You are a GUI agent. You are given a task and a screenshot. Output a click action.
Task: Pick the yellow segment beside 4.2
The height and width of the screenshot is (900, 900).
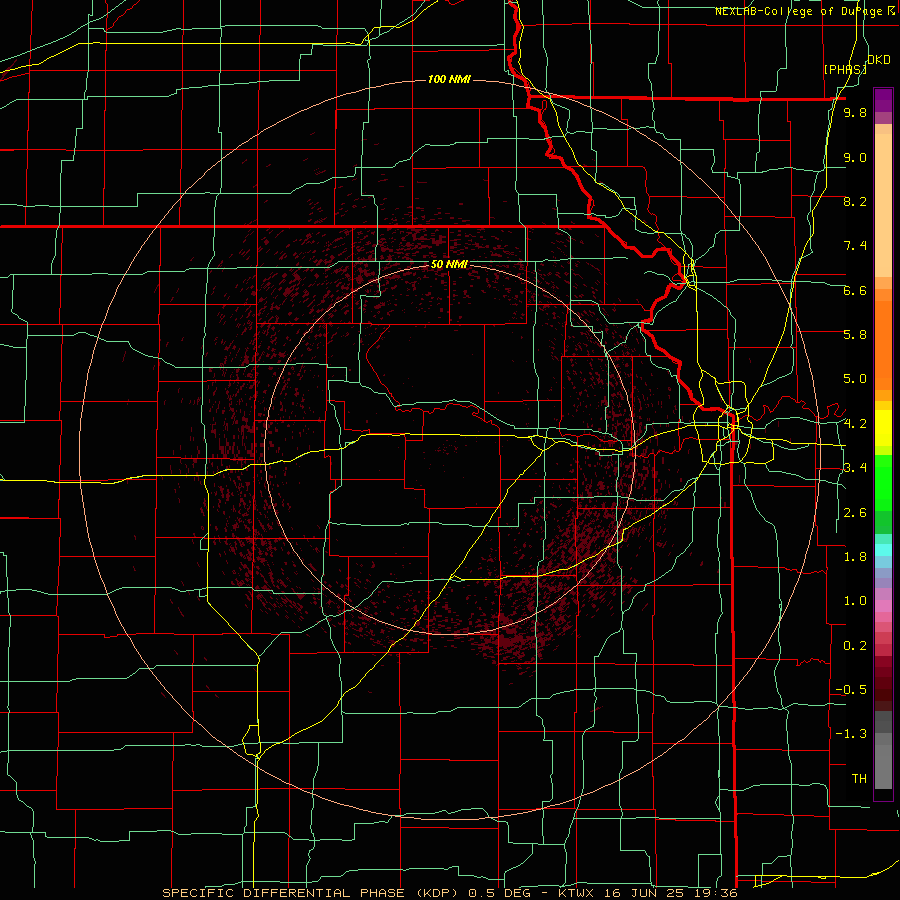click(x=883, y=428)
